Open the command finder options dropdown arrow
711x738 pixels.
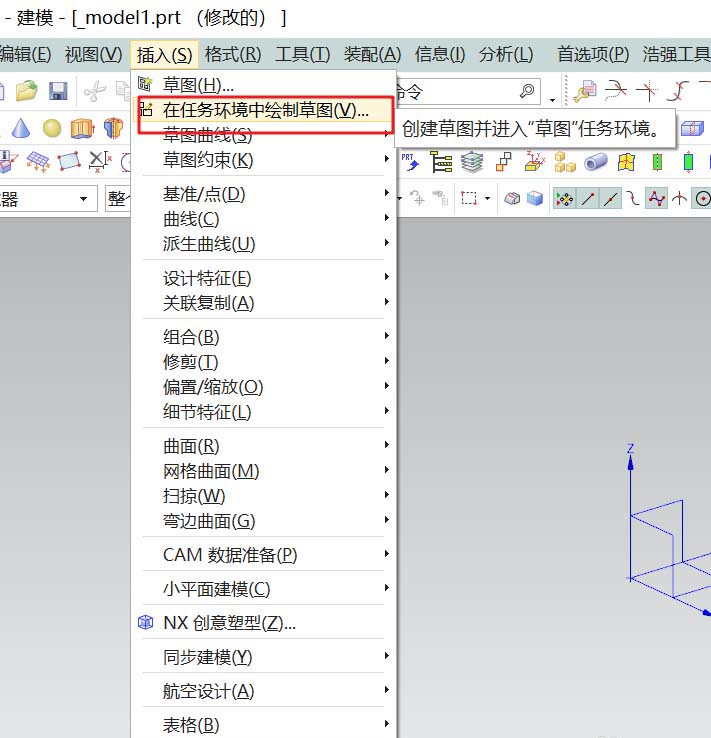(552, 100)
